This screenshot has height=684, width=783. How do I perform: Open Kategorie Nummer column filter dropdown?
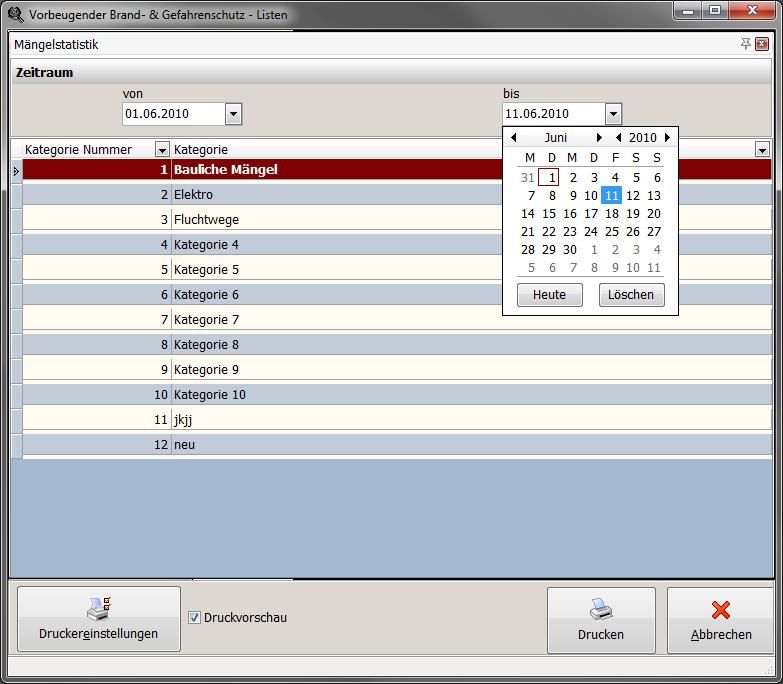pyautogui.click(x=162, y=150)
